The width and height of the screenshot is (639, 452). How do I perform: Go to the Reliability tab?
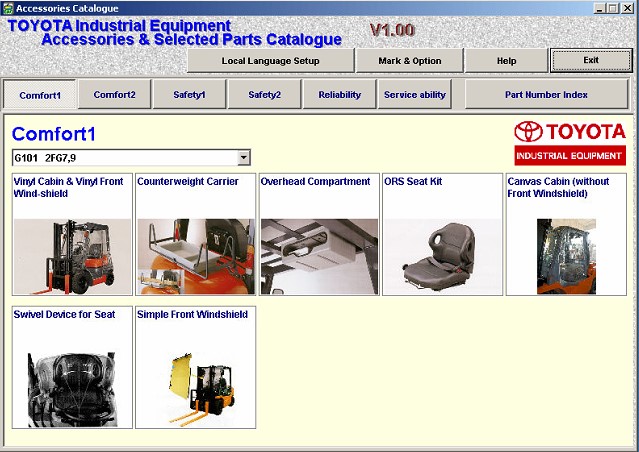click(x=339, y=95)
